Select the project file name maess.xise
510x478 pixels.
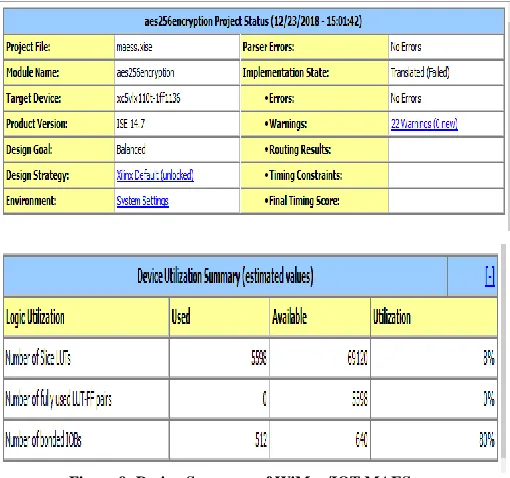coord(134,47)
